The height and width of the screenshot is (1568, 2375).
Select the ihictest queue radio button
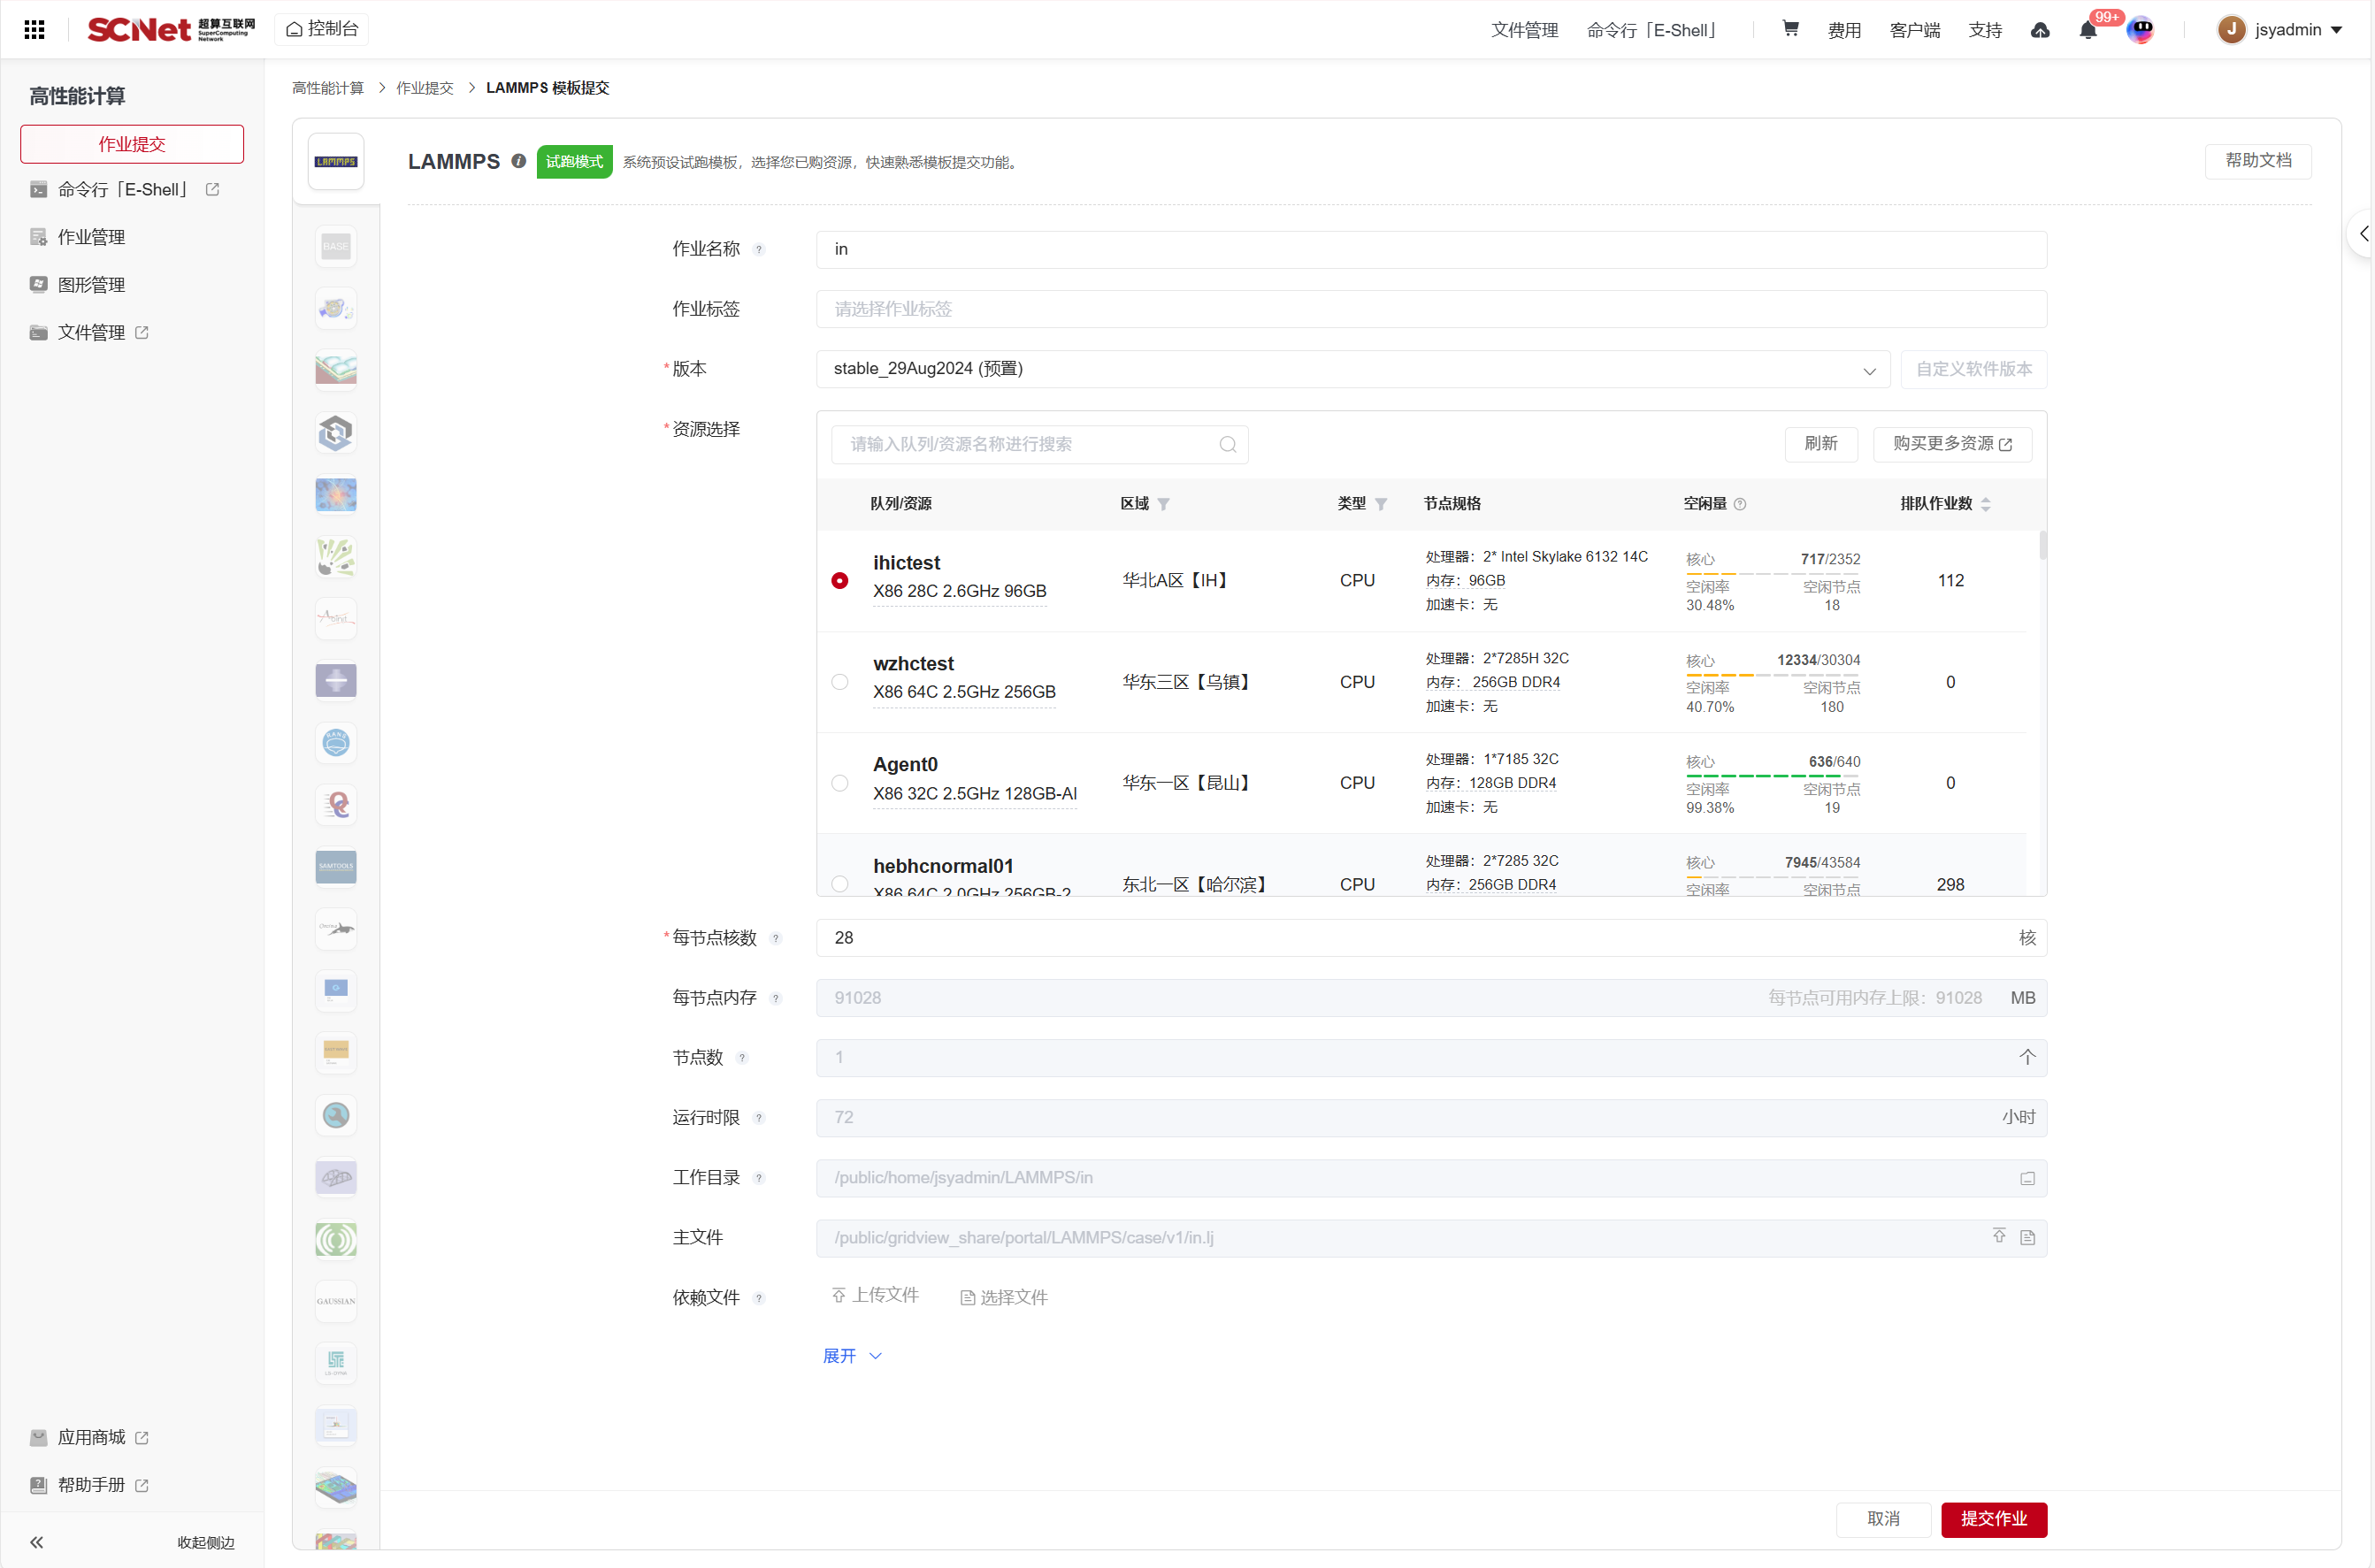point(839,581)
